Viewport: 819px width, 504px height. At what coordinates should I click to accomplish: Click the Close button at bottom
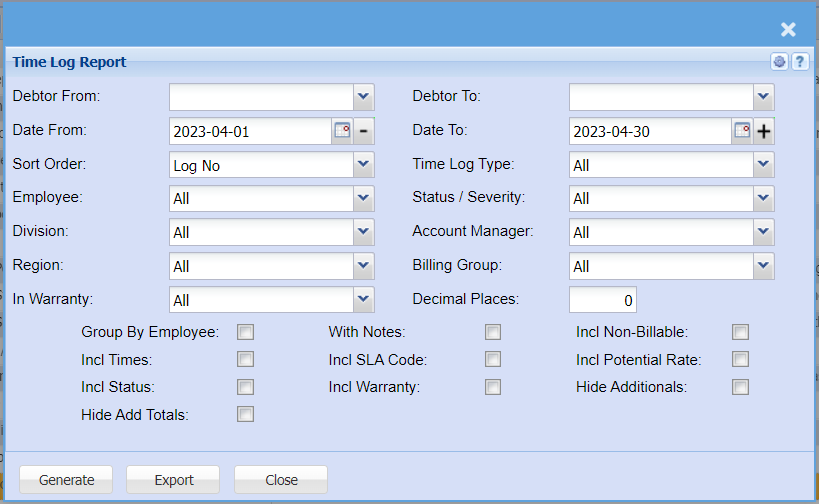[x=281, y=480]
